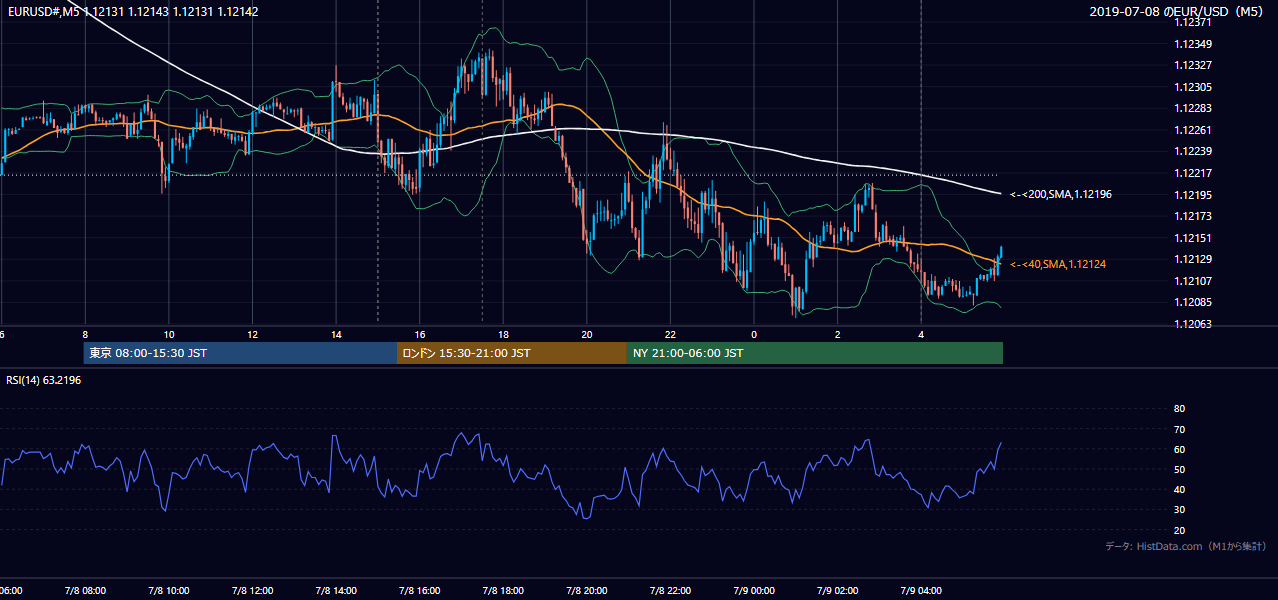Click price axis label 1.12305
Screen dimensions: 1278x600
coord(1194,87)
